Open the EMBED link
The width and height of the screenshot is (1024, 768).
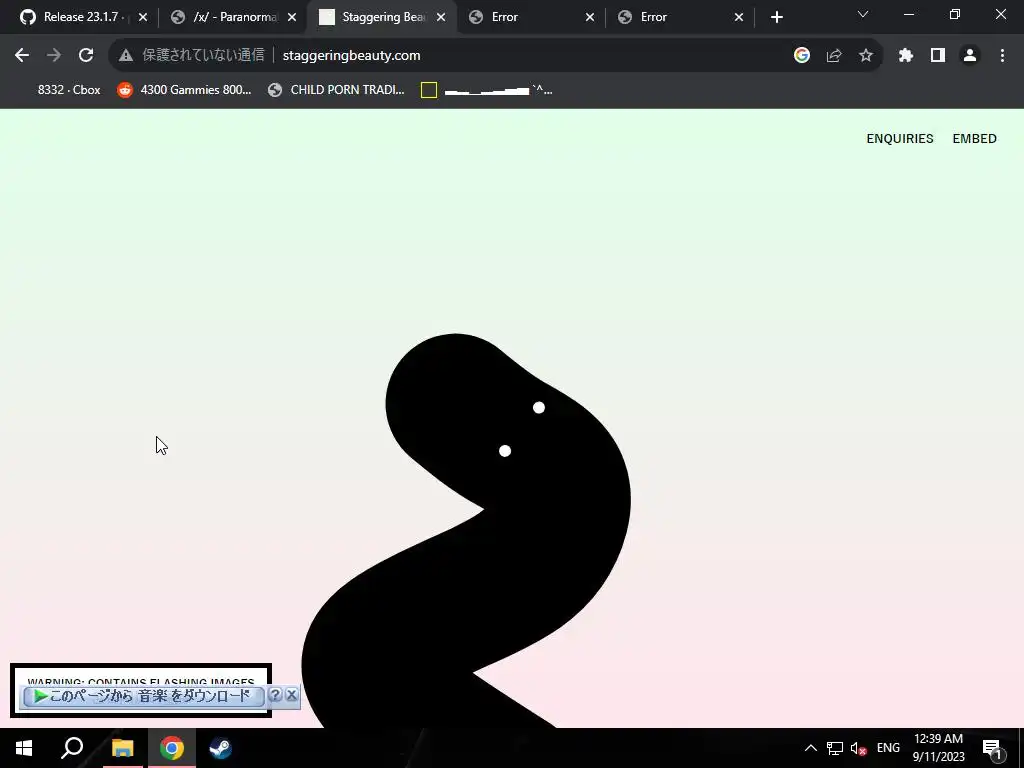[x=974, y=138]
